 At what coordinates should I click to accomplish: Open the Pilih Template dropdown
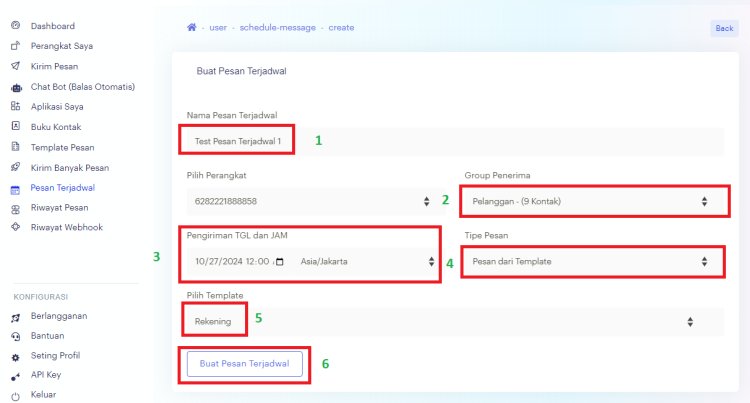(x=455, y=321)
